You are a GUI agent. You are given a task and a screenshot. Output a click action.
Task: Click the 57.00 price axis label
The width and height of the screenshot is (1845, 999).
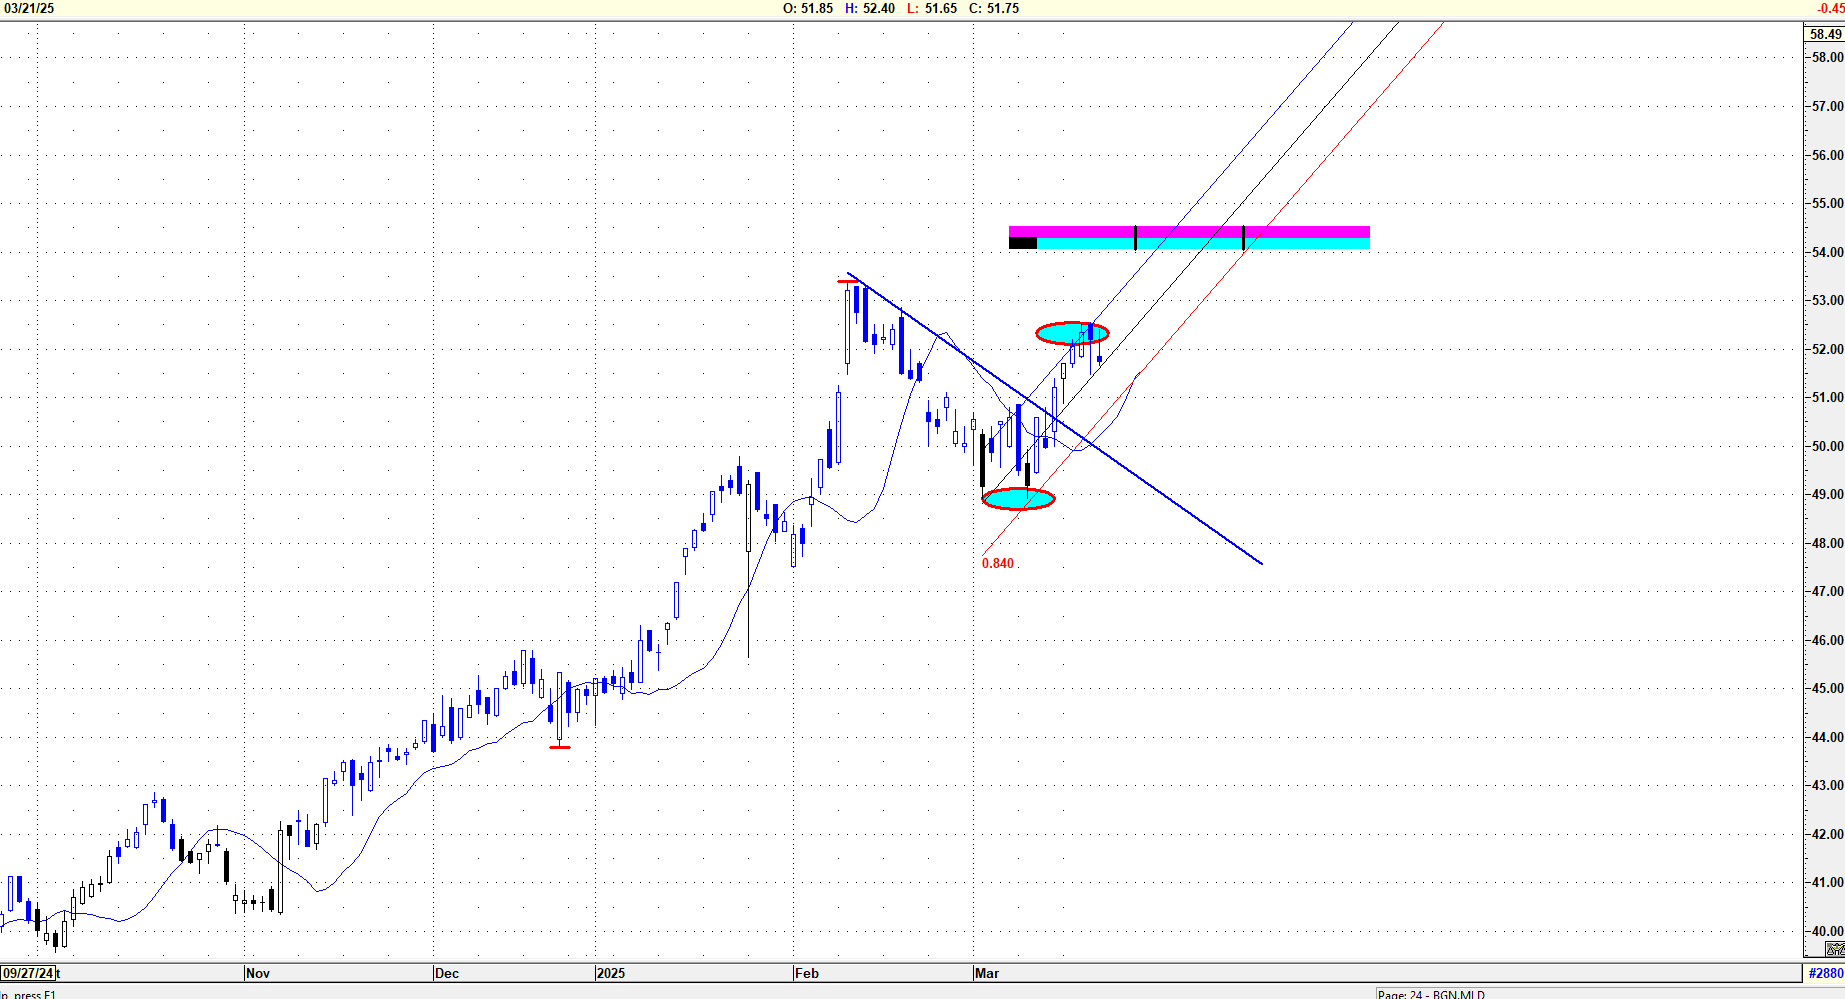click(x=1827, y=106)
